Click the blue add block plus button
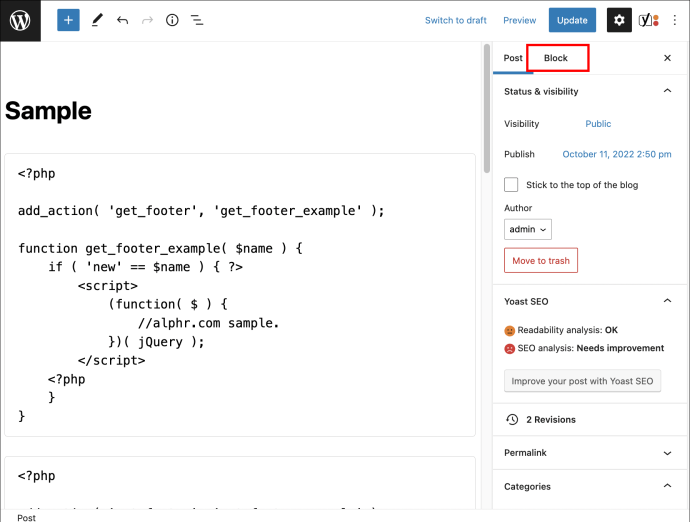Viewport: 690px width, 522px height. point(68,20)
